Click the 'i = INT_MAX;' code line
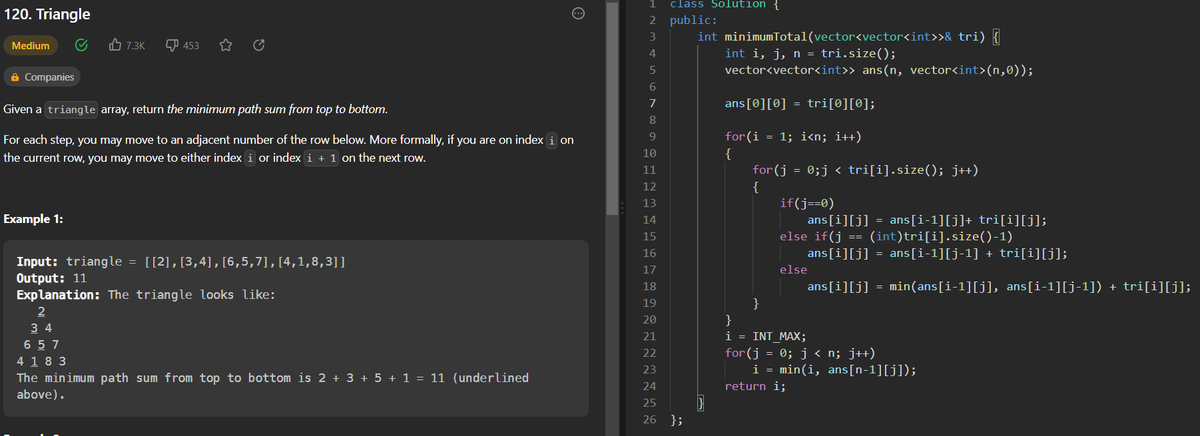 click(766, 336)
